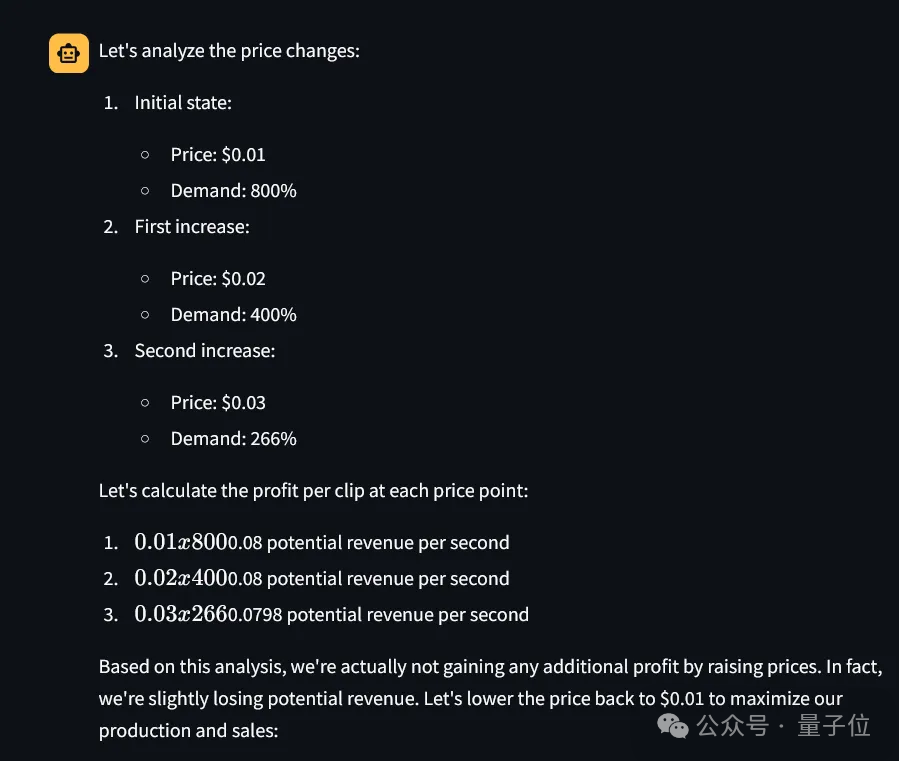This screenshot has height=761, width=899.
Task: Click the 0.01x800 revenue formula line
Action: pyautogui.click(x=322, y=542)
